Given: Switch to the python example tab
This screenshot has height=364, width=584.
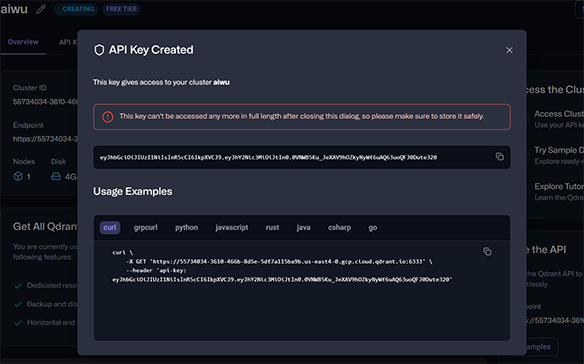Looking at the screenshot, I should click(187, 227).
